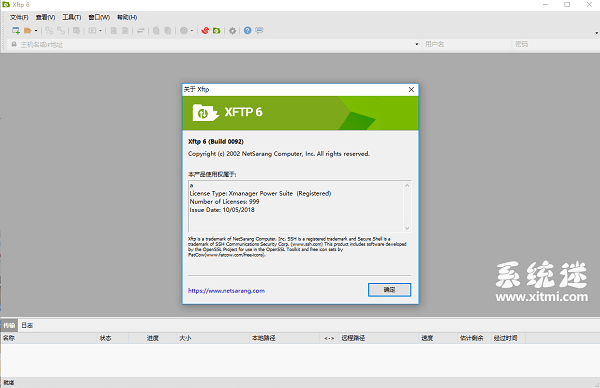Viewport: 600px width, 388px height.
Task: Click the 'License Type: Xmanager Power Suite' line
Action: (x=261, y=194)
